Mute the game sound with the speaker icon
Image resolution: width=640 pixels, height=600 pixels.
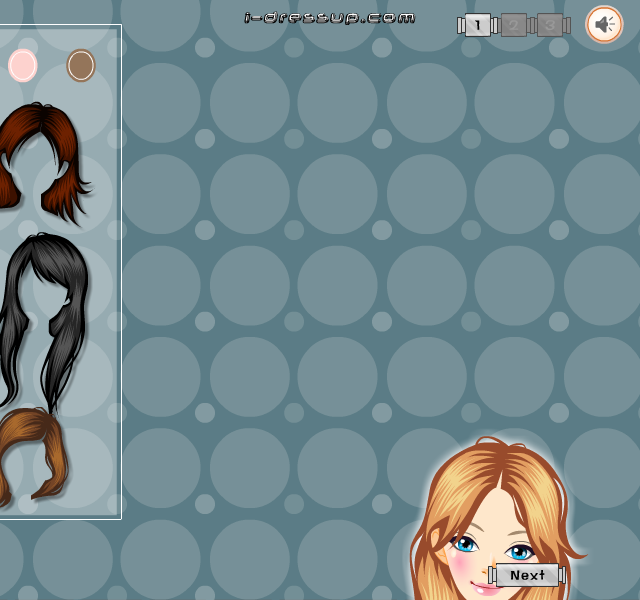604,24
